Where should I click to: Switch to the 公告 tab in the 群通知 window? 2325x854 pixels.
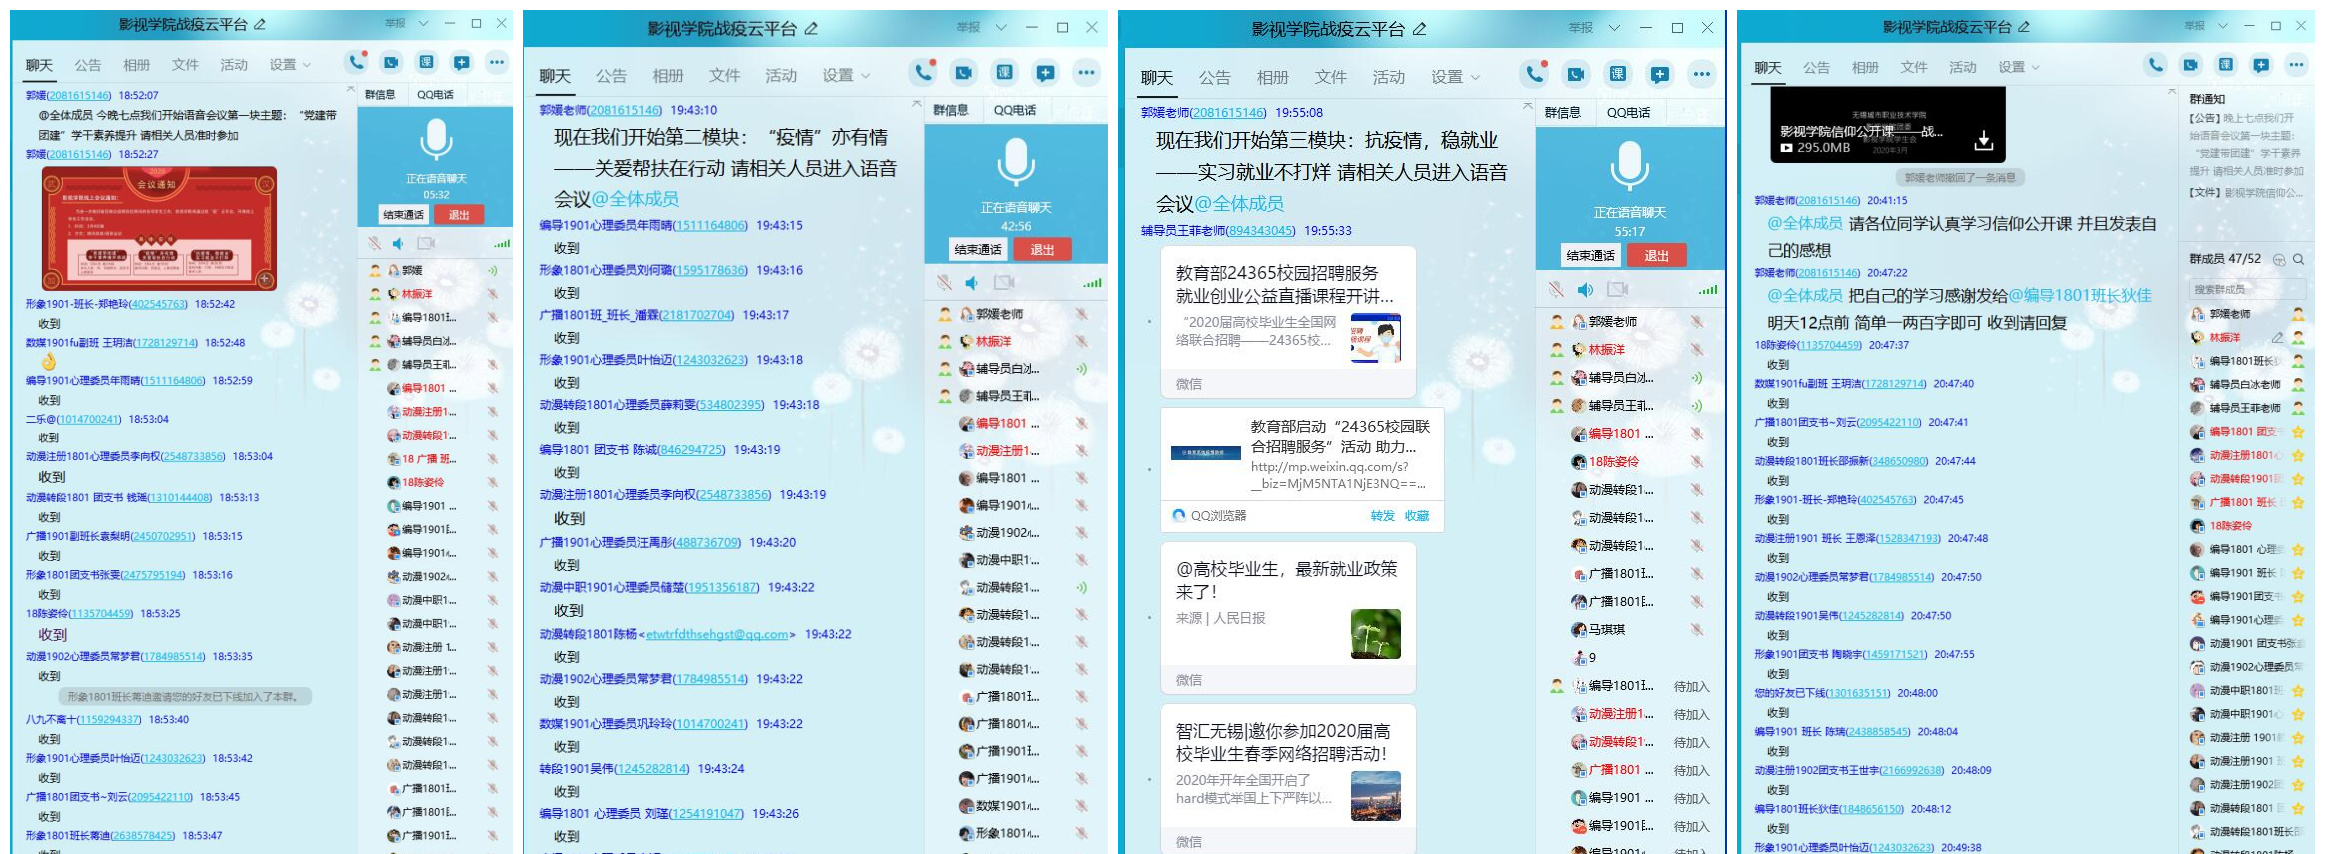[x=1816, y=67]
